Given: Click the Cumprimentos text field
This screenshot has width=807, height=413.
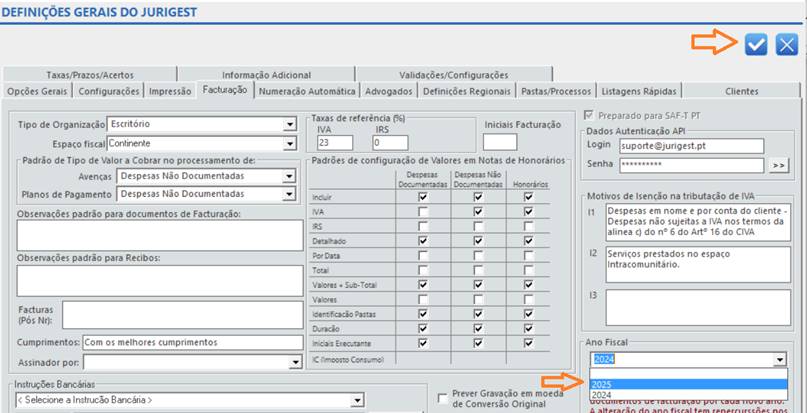Looking at the screenshot, I should coord(192,342).
